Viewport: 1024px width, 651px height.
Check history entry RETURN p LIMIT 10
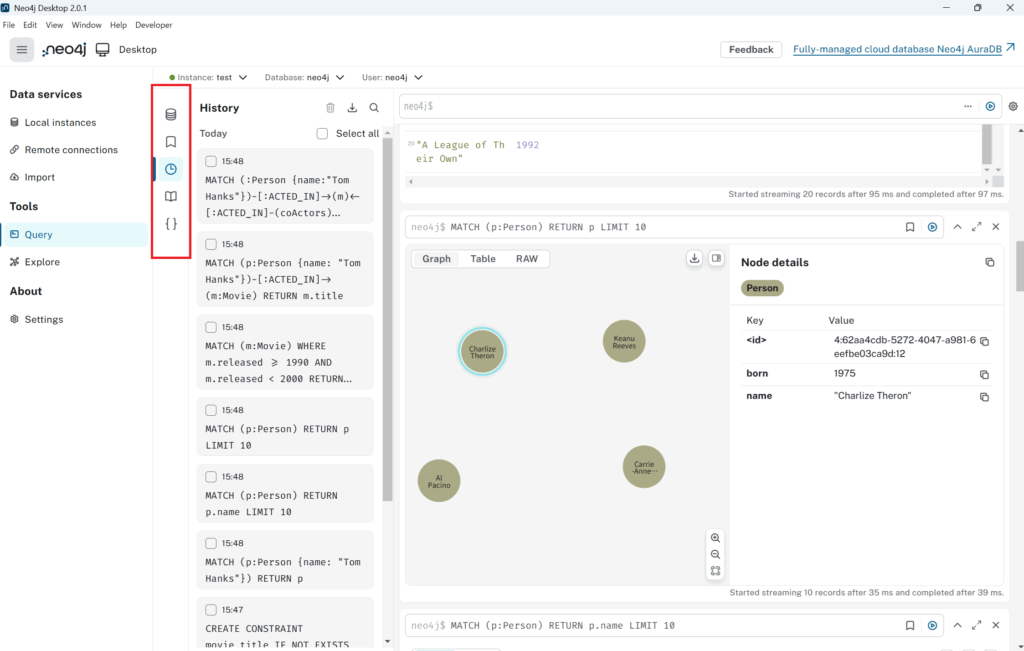point(211,410)
